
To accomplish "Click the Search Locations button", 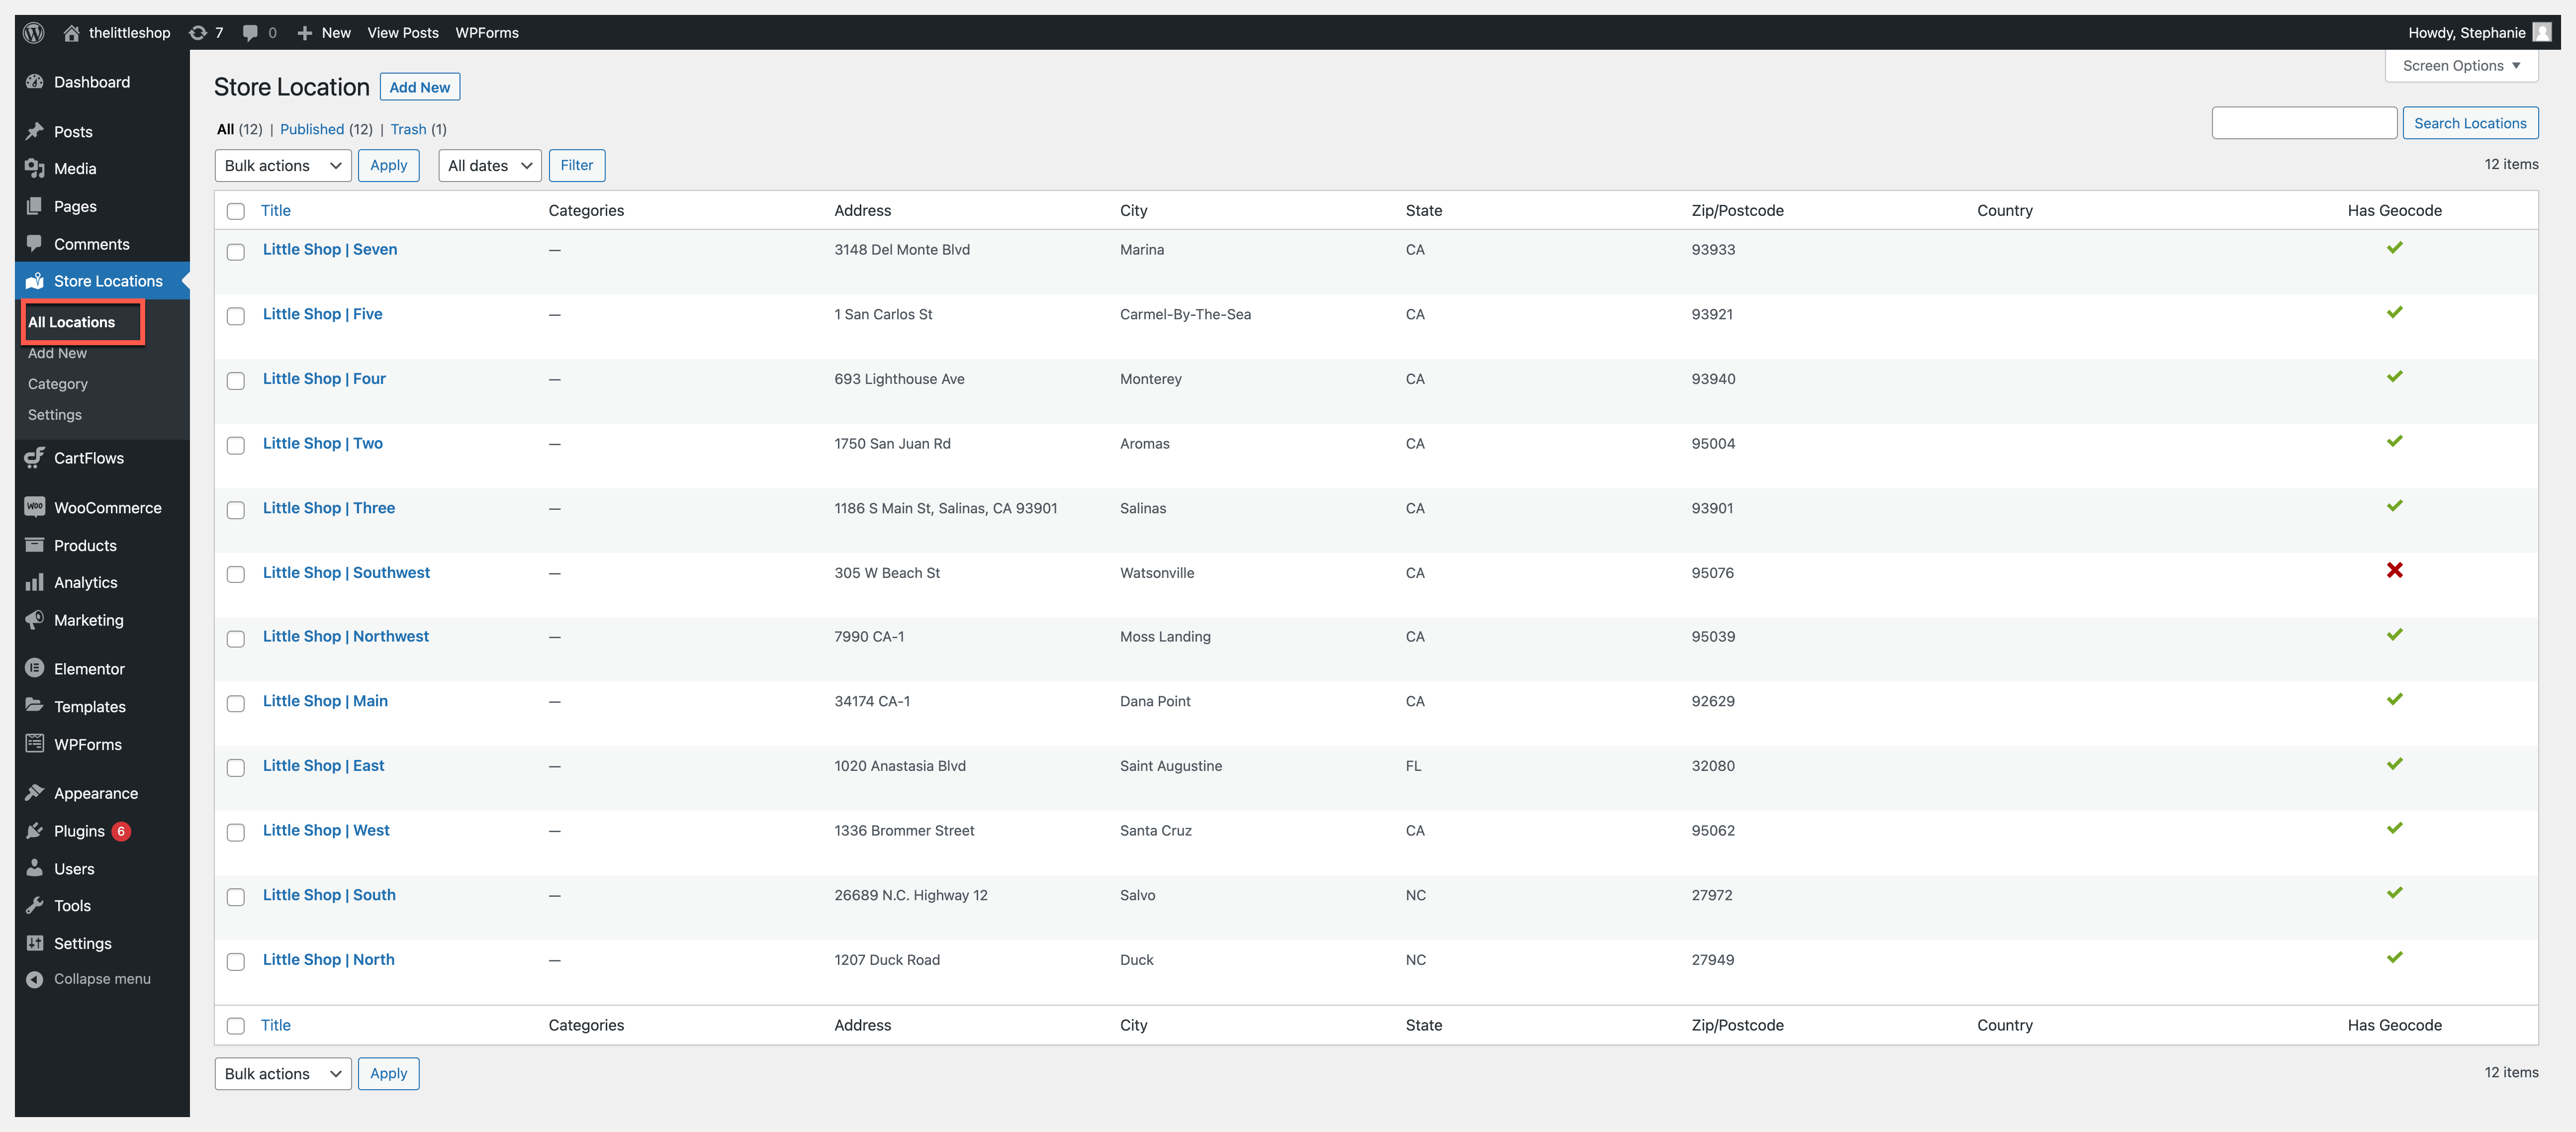I will (x=2469, y=123).
